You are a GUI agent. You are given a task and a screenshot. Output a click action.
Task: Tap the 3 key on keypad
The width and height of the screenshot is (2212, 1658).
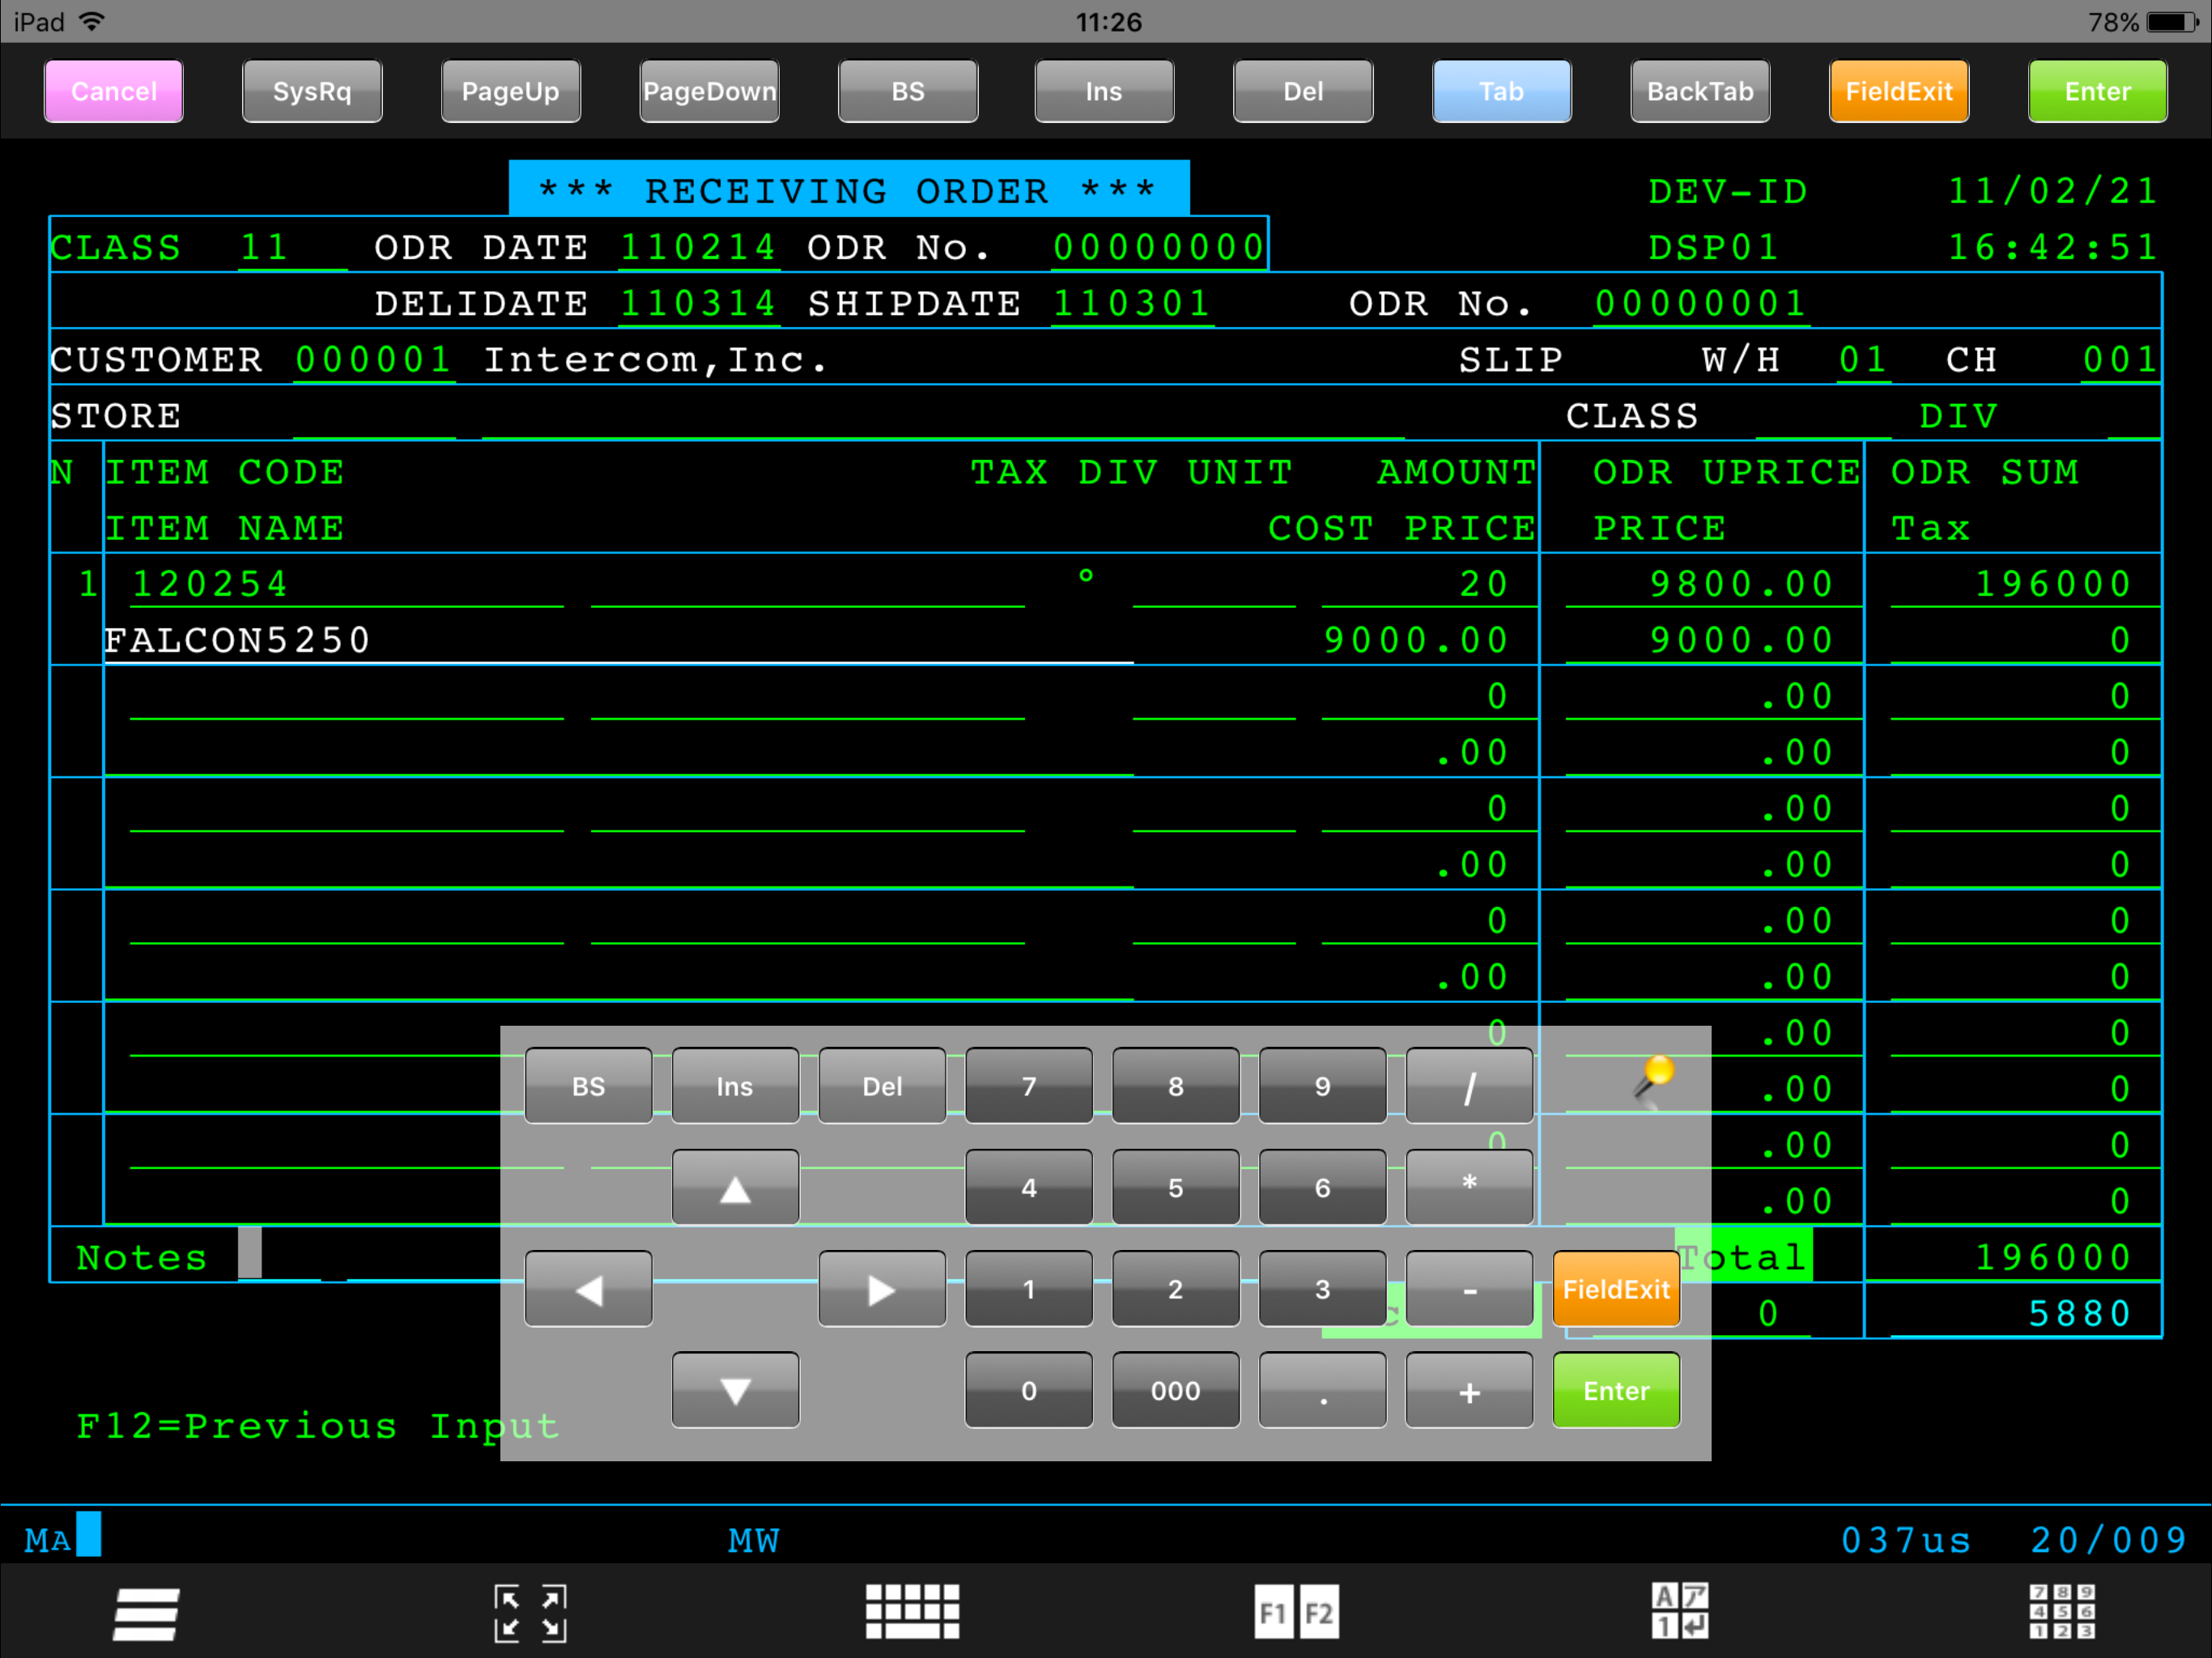pyautogui.click(x=1322, y=1289)
